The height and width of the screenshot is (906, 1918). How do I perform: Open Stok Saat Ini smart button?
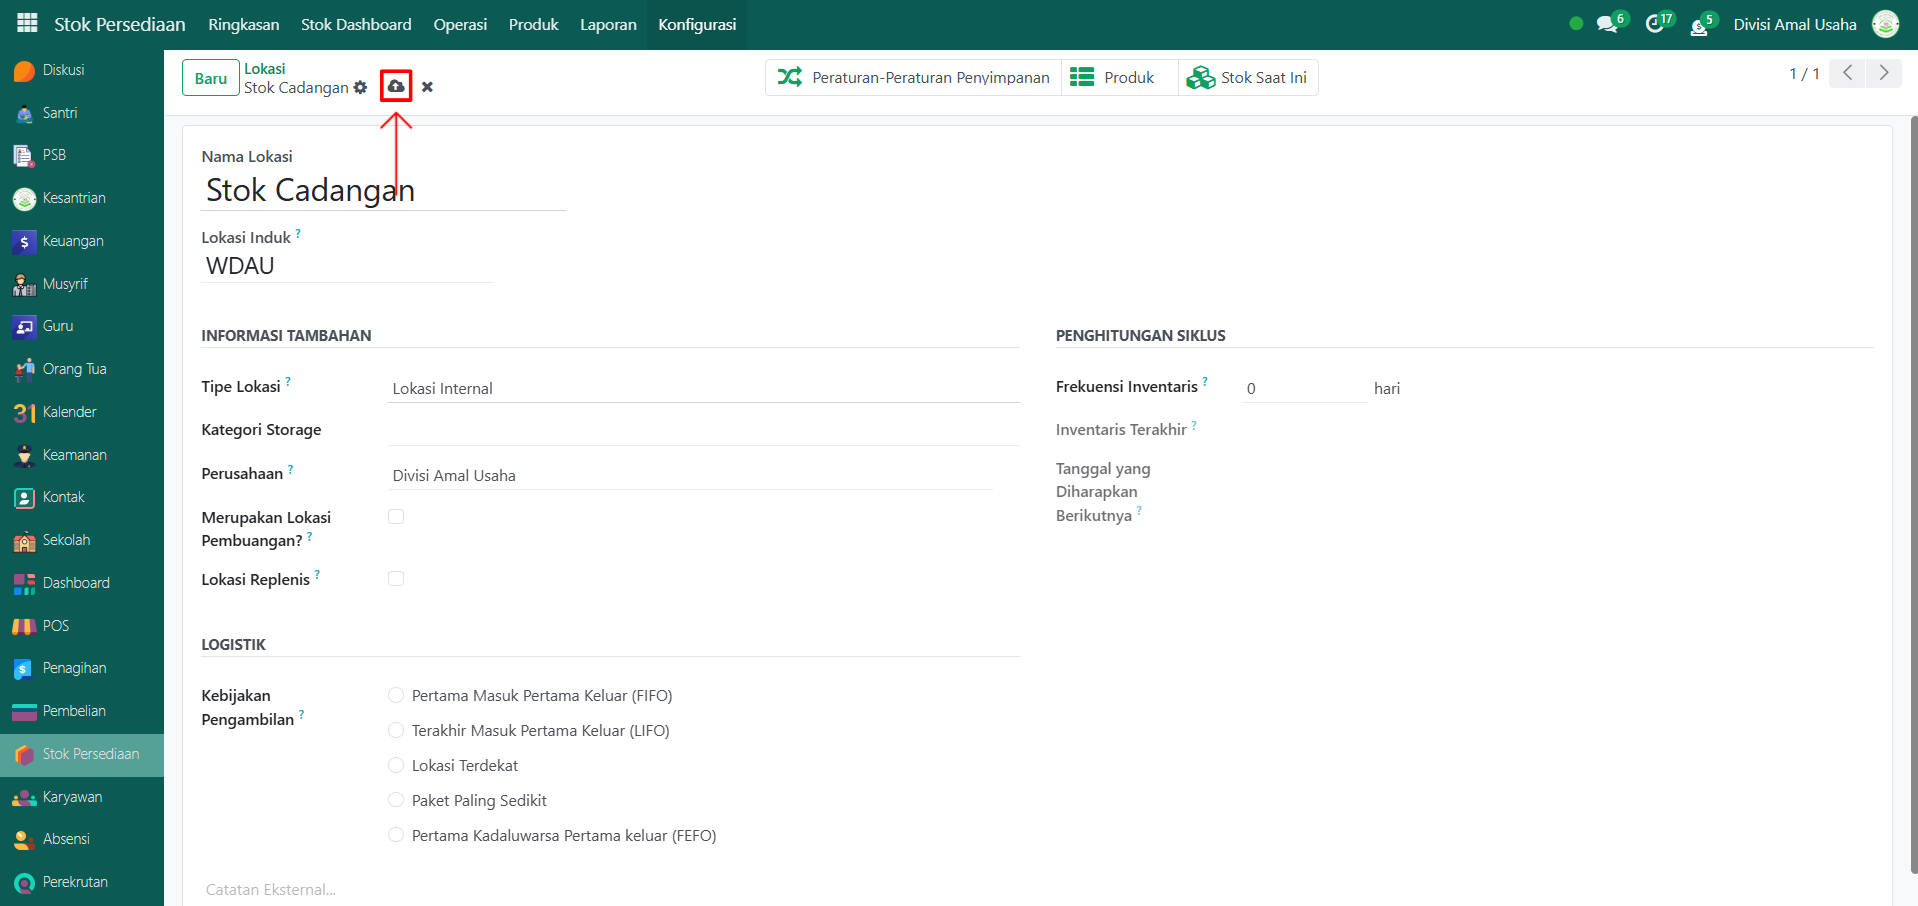pos(1247,78)
